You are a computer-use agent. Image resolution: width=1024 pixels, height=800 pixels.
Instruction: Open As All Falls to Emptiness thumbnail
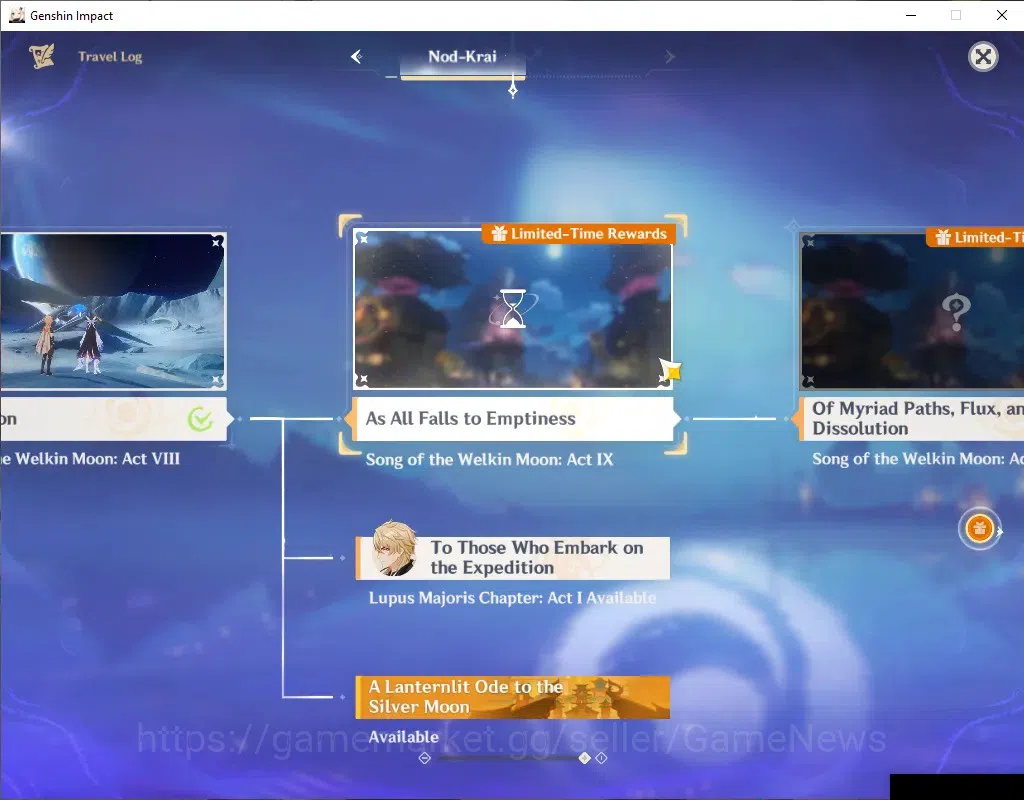(x=513, y=309)
